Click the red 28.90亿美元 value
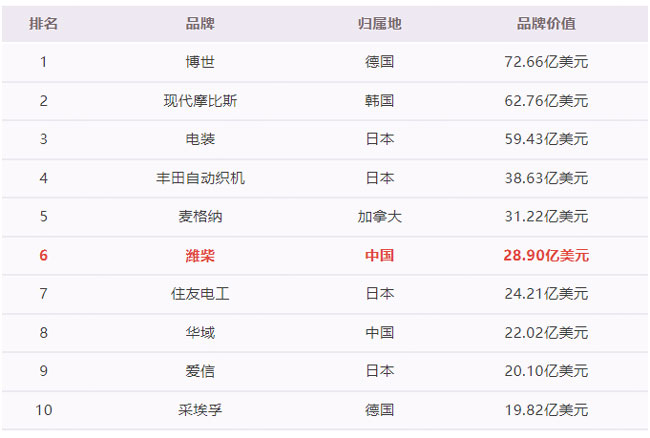 pyautogui.click(x=546, y=255)
